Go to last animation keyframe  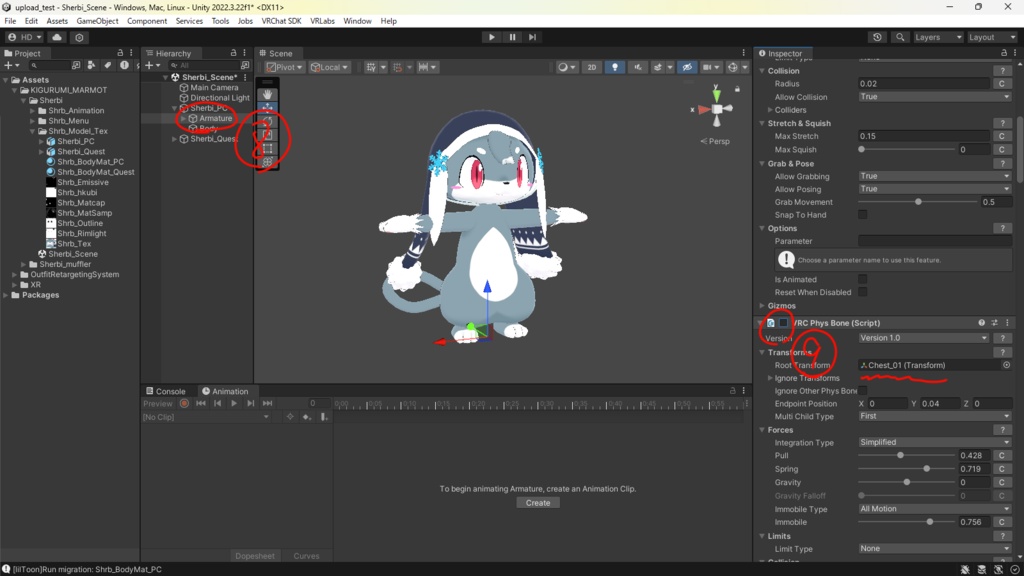[x=267, y=404]
